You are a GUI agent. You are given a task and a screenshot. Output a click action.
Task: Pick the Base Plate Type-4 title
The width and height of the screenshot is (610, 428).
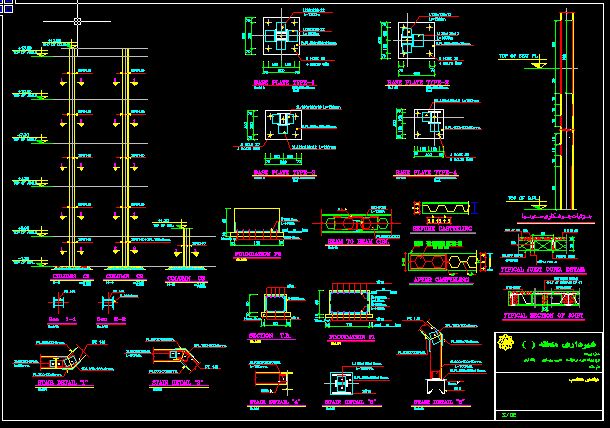[x=428, y=172]
